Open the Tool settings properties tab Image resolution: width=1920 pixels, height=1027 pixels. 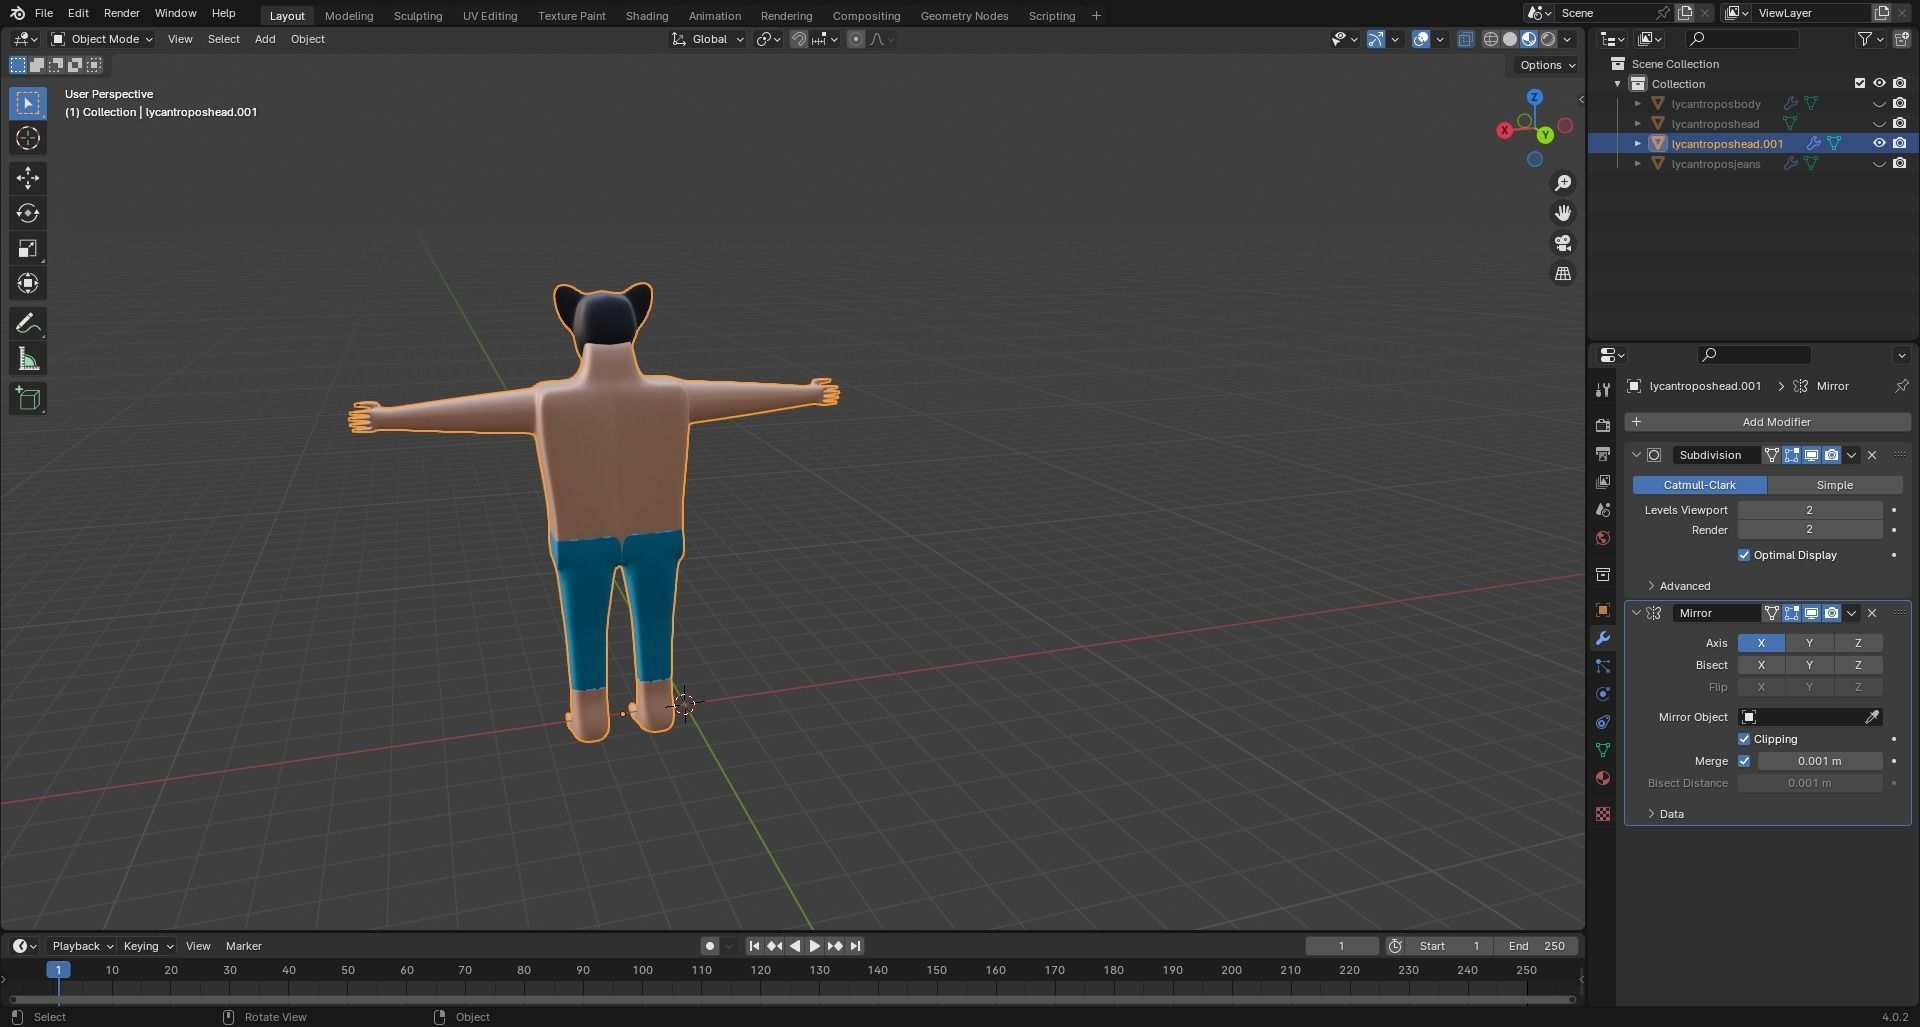point(1603,389)
